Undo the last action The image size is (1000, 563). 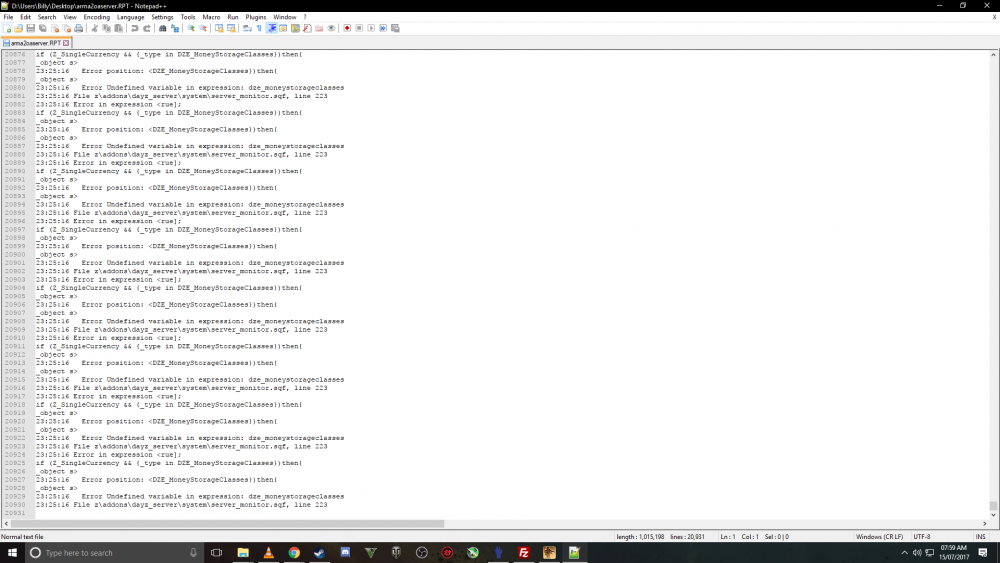135,28
